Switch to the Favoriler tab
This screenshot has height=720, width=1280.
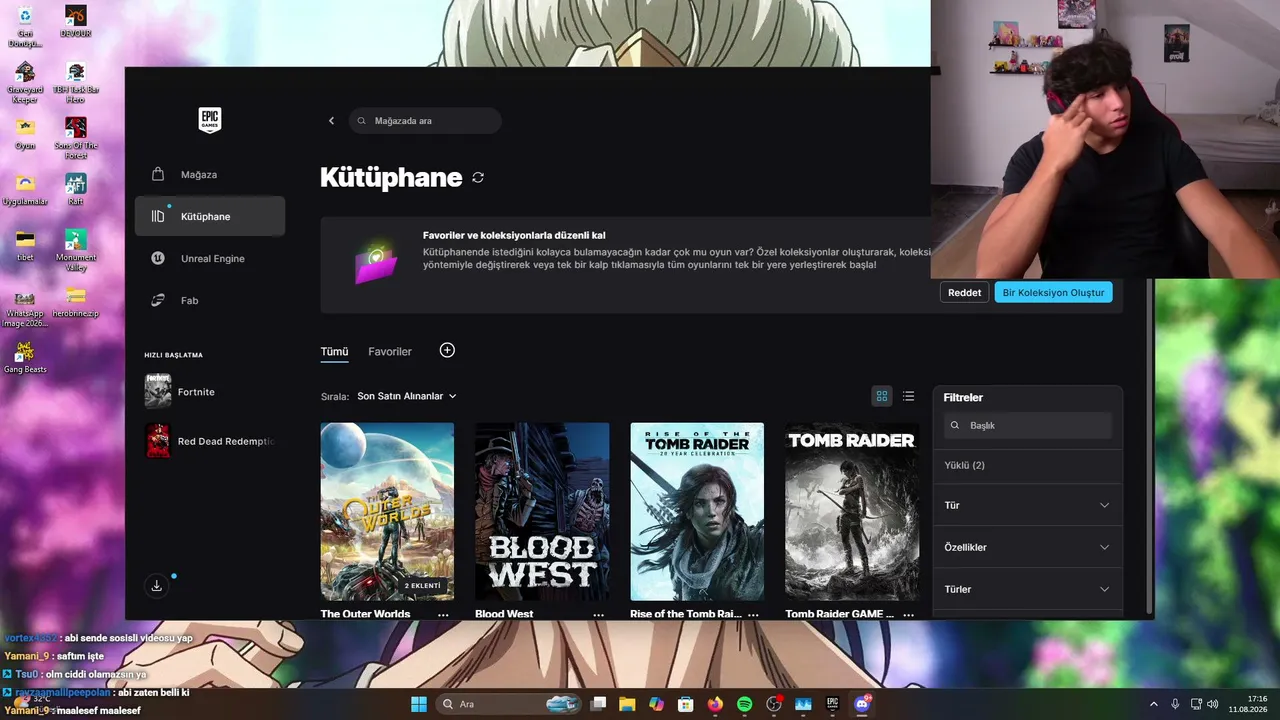pyautogui.click(x=390, y=352)
